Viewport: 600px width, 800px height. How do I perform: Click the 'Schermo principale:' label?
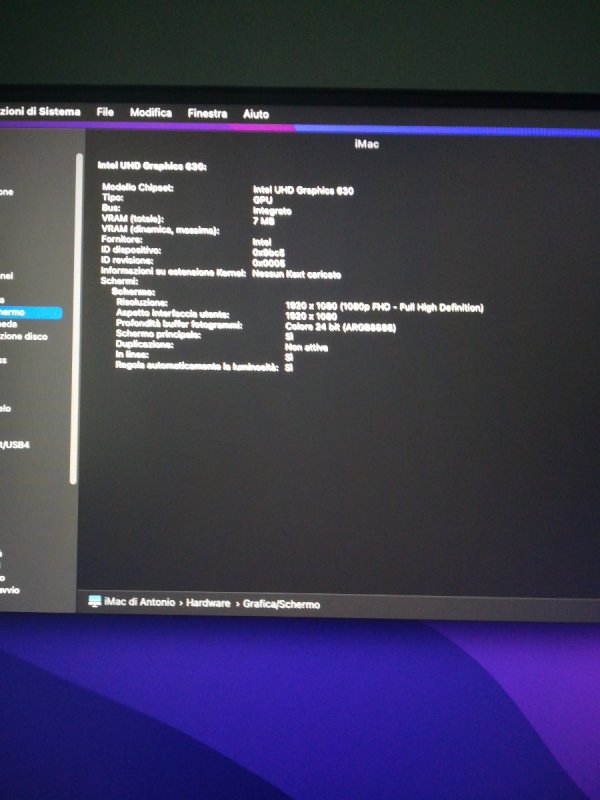(158, 334)
